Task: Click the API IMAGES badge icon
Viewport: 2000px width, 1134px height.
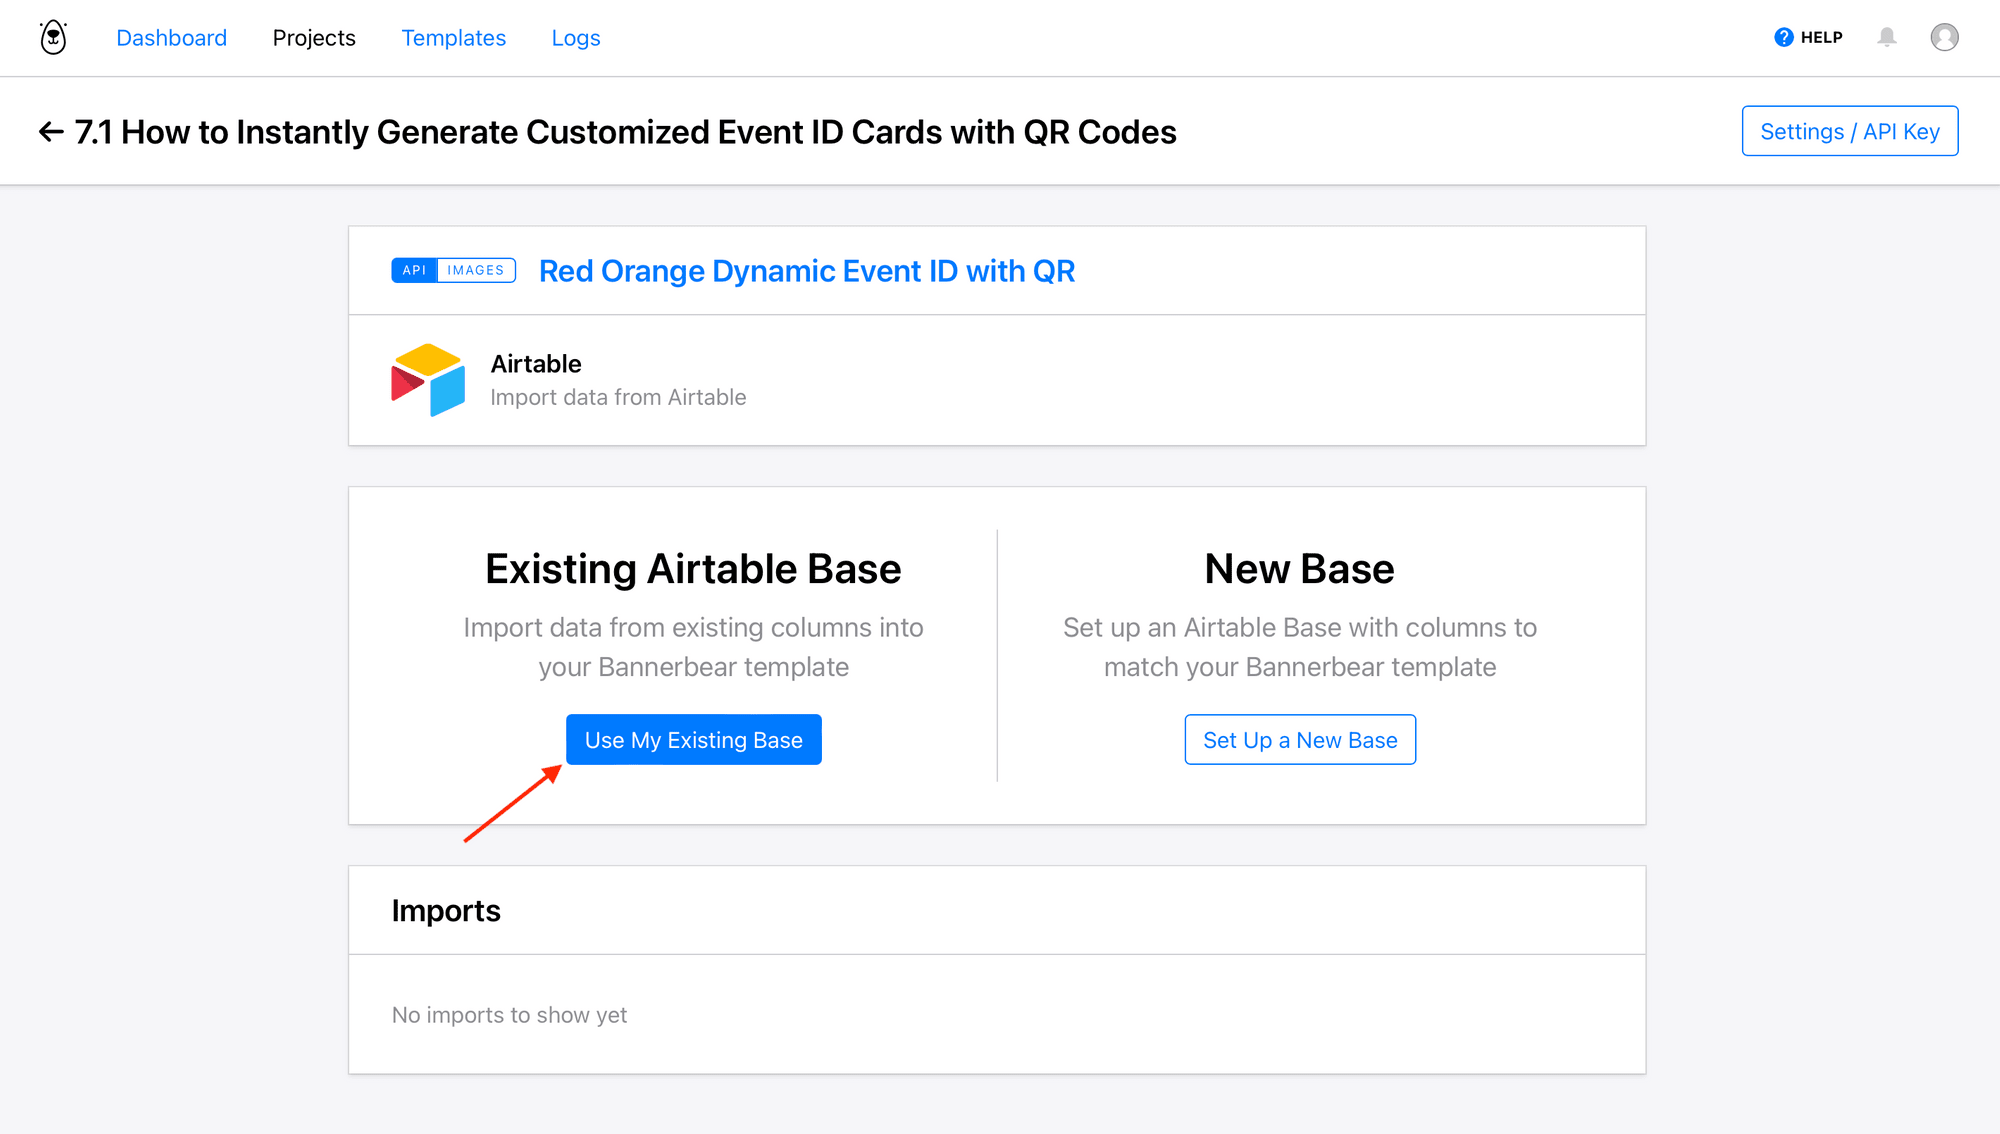Action: point(453,270)
